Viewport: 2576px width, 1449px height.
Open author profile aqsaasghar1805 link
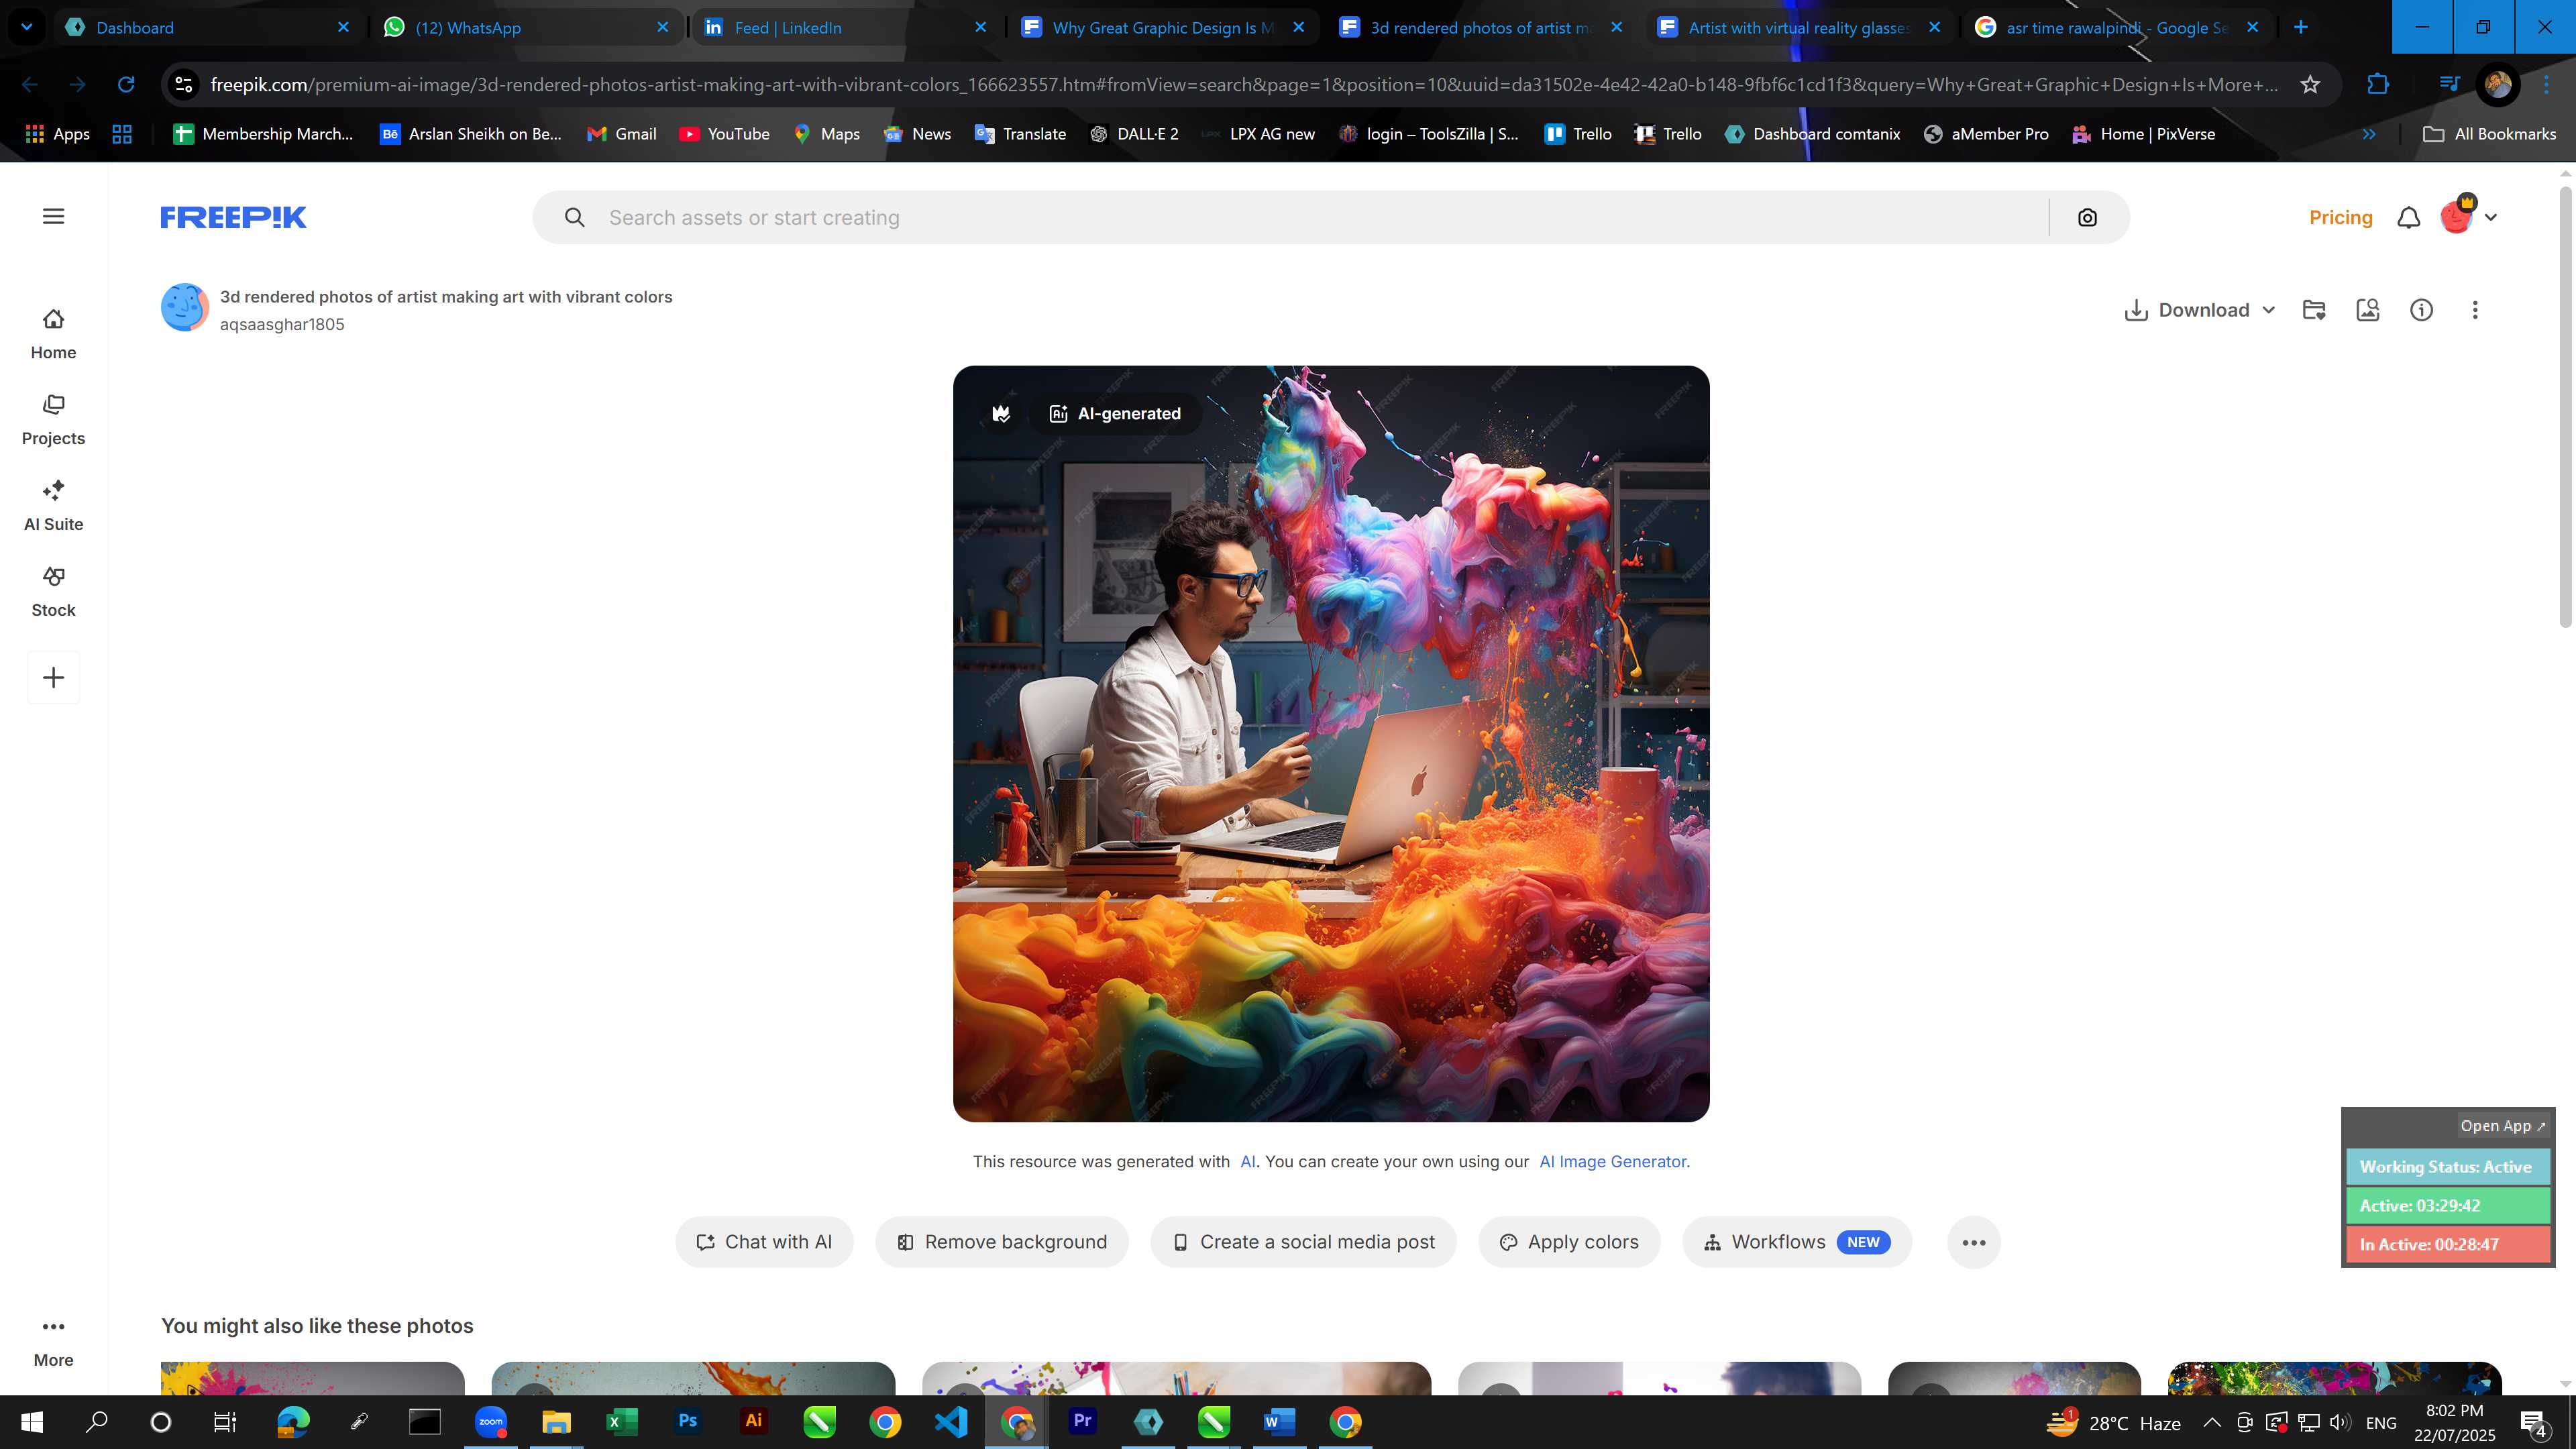282,325
